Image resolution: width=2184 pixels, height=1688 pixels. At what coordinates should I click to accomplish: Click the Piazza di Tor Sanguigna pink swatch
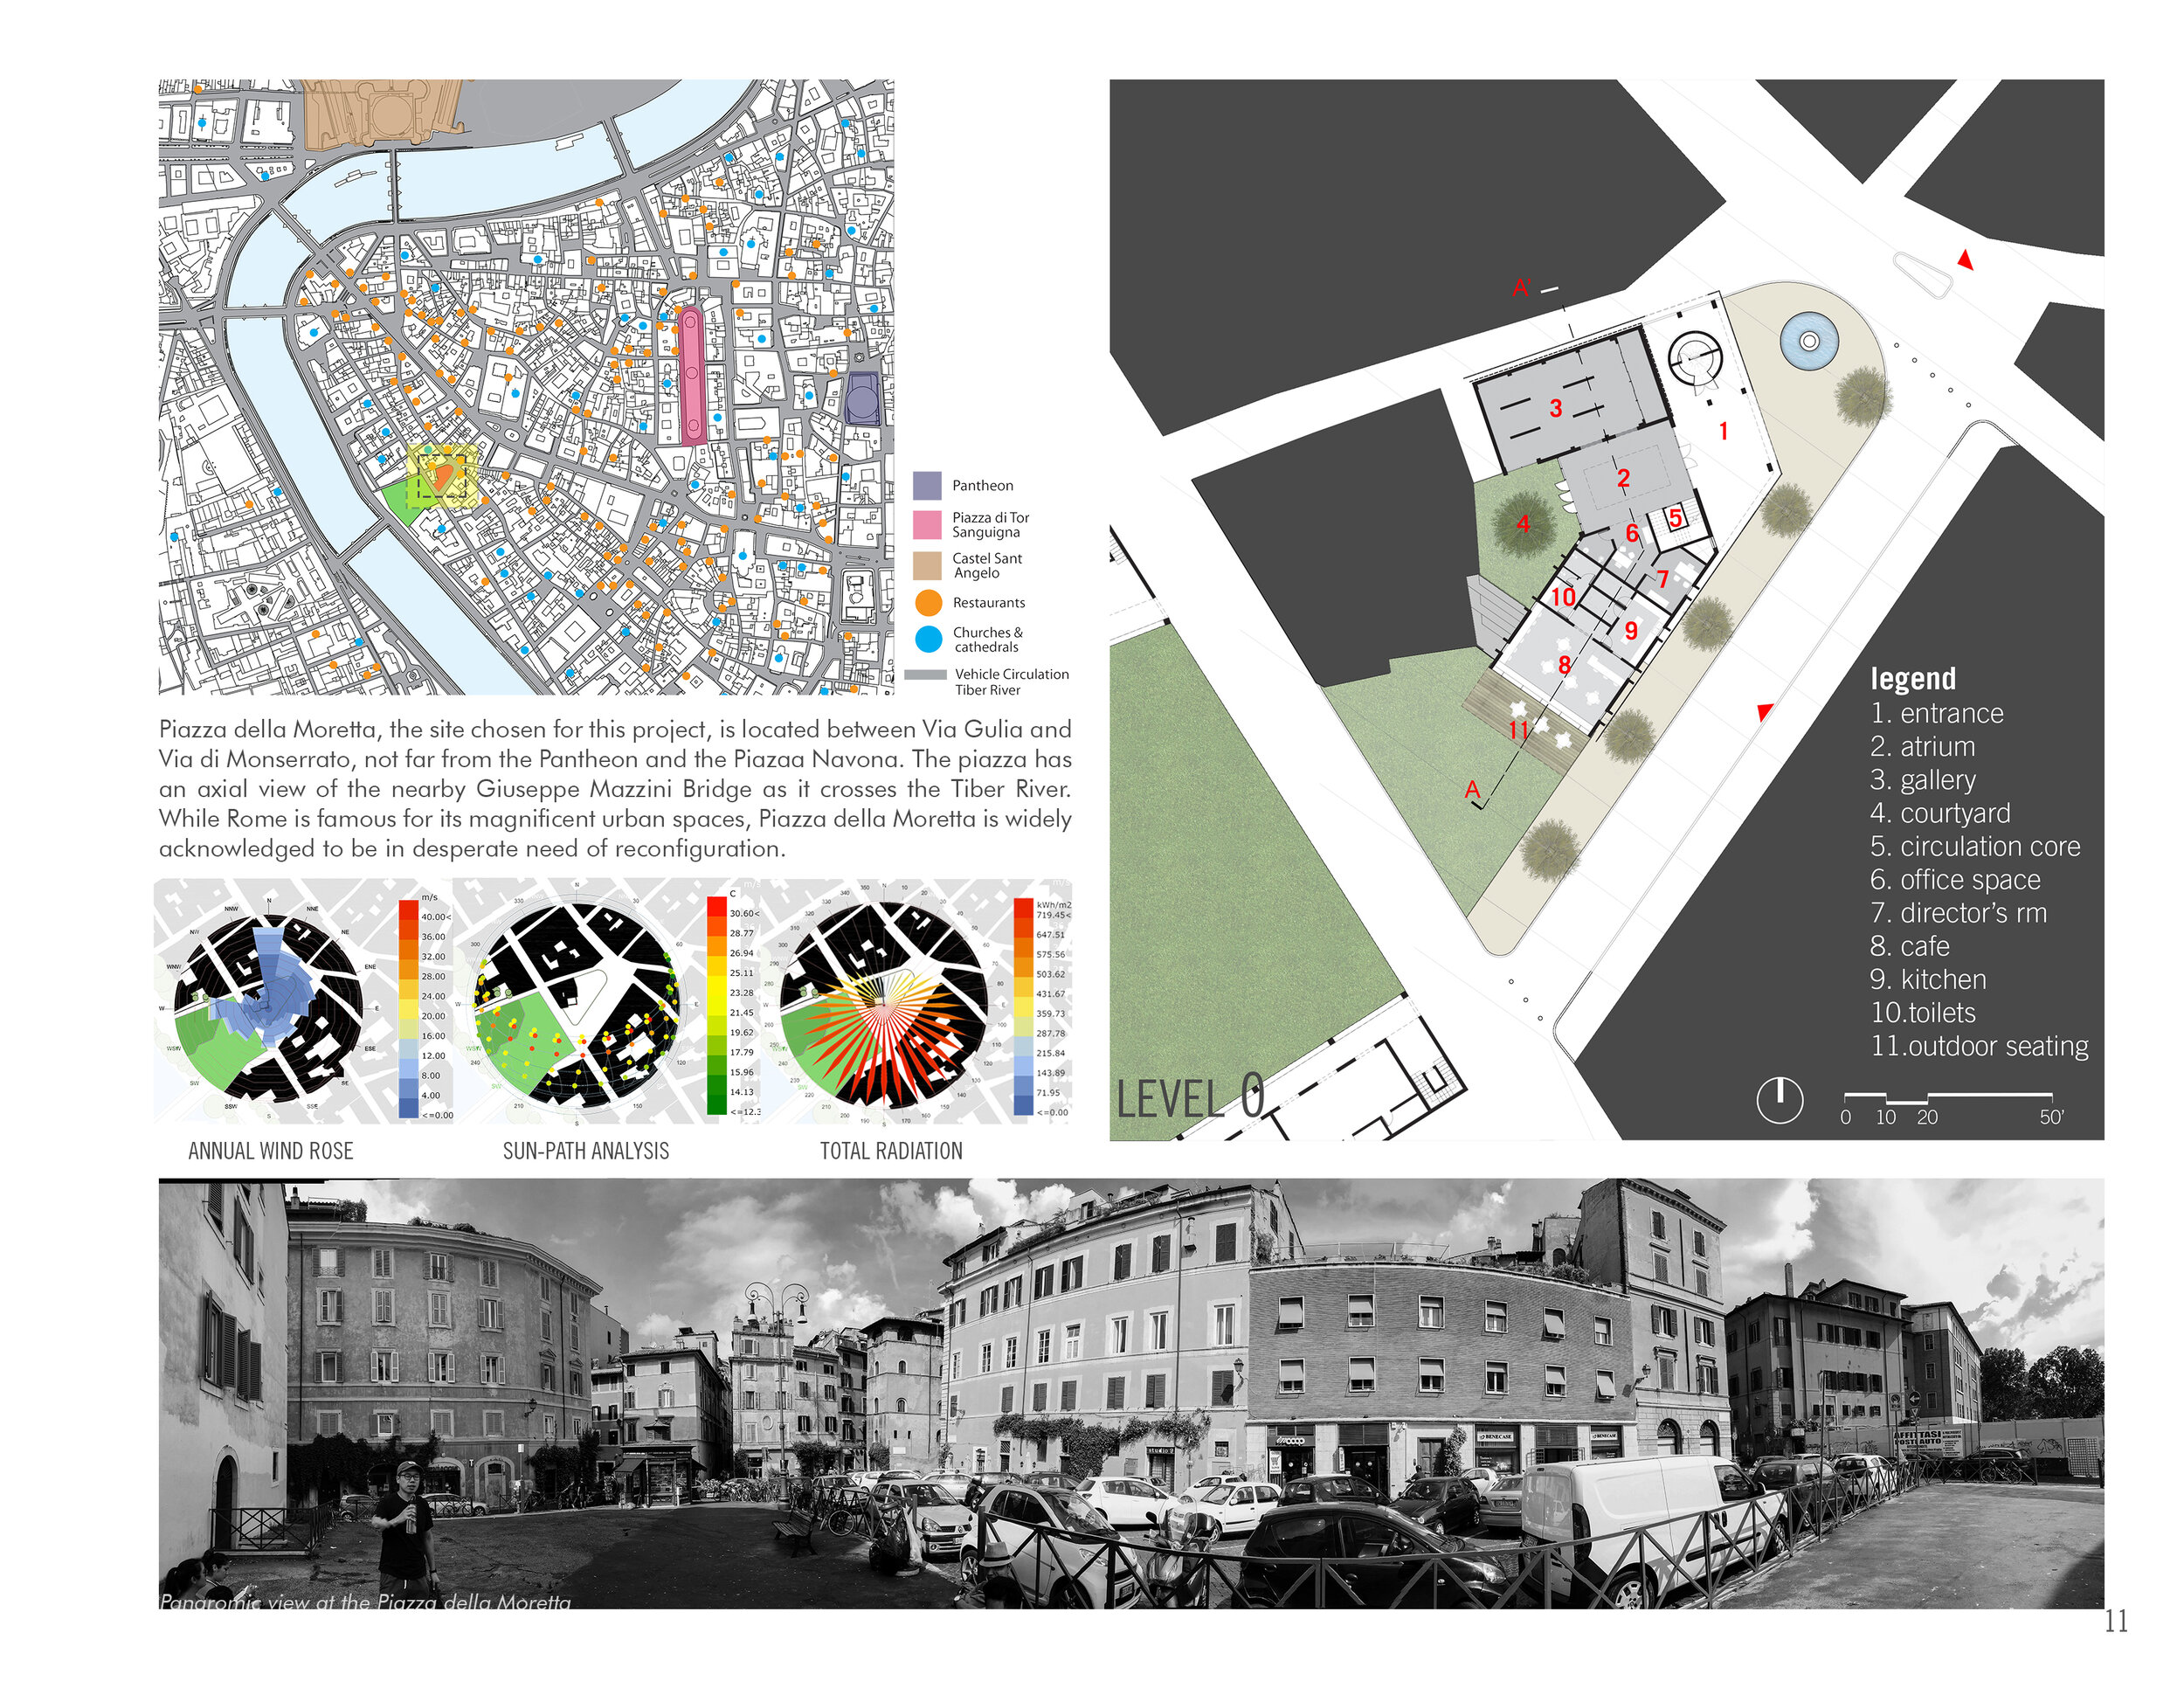click(x=927, y=525)
